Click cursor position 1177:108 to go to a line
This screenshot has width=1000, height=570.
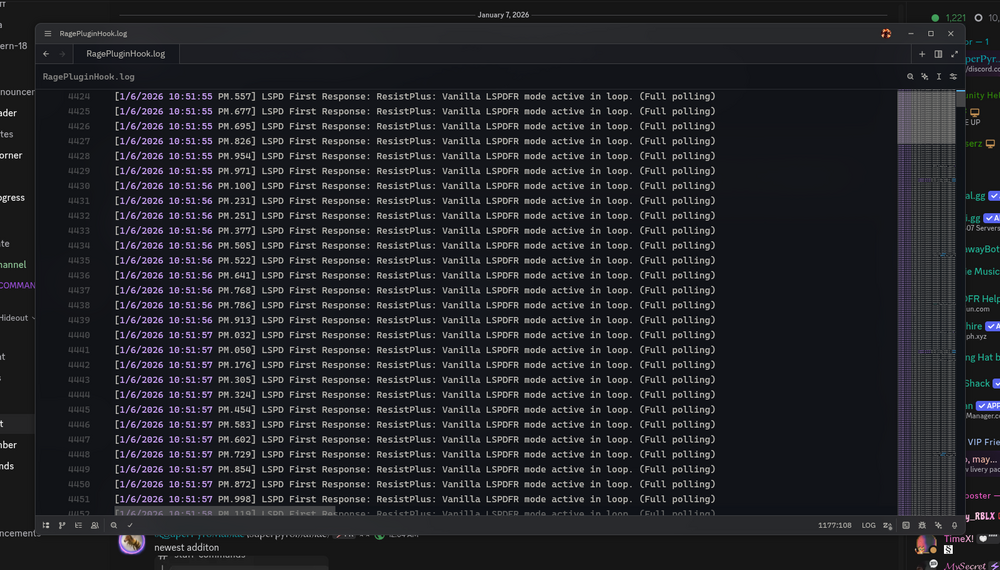coord(835,525)
